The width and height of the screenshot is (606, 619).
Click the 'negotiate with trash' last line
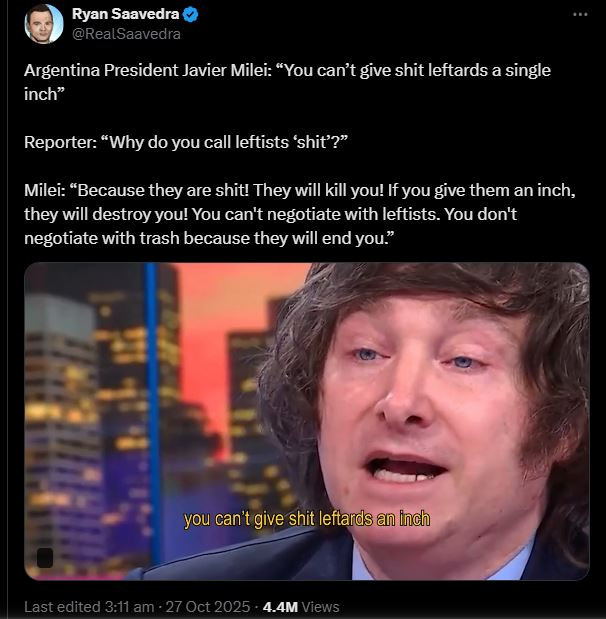click(209, 238)
